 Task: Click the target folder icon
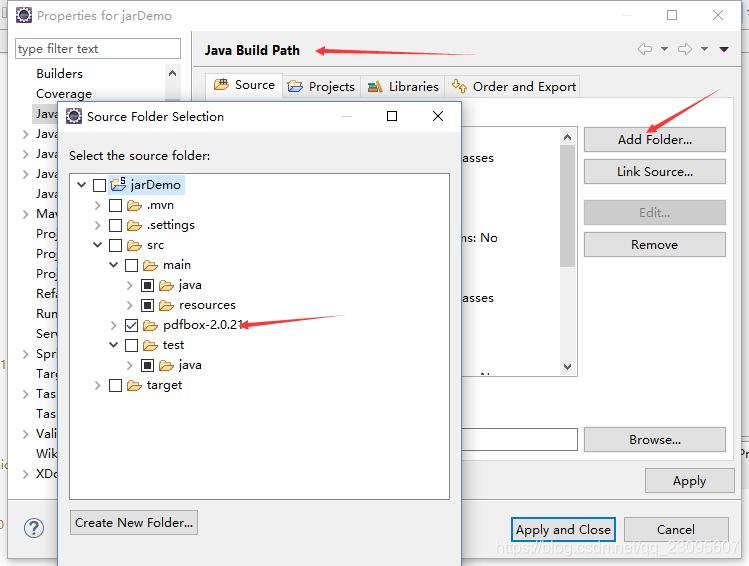click(x=134, y=385)
